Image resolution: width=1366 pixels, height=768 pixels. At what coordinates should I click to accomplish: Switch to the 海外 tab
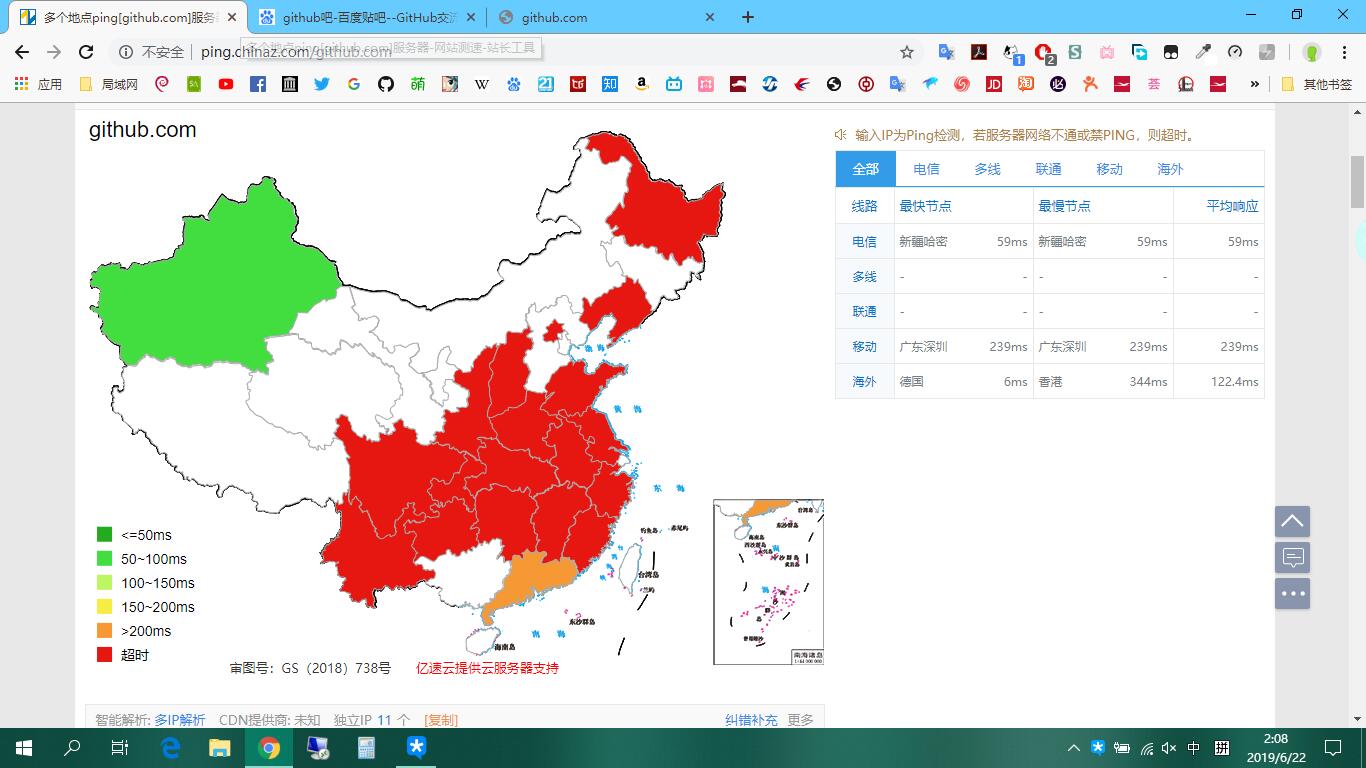click(x=1170, y=169)
